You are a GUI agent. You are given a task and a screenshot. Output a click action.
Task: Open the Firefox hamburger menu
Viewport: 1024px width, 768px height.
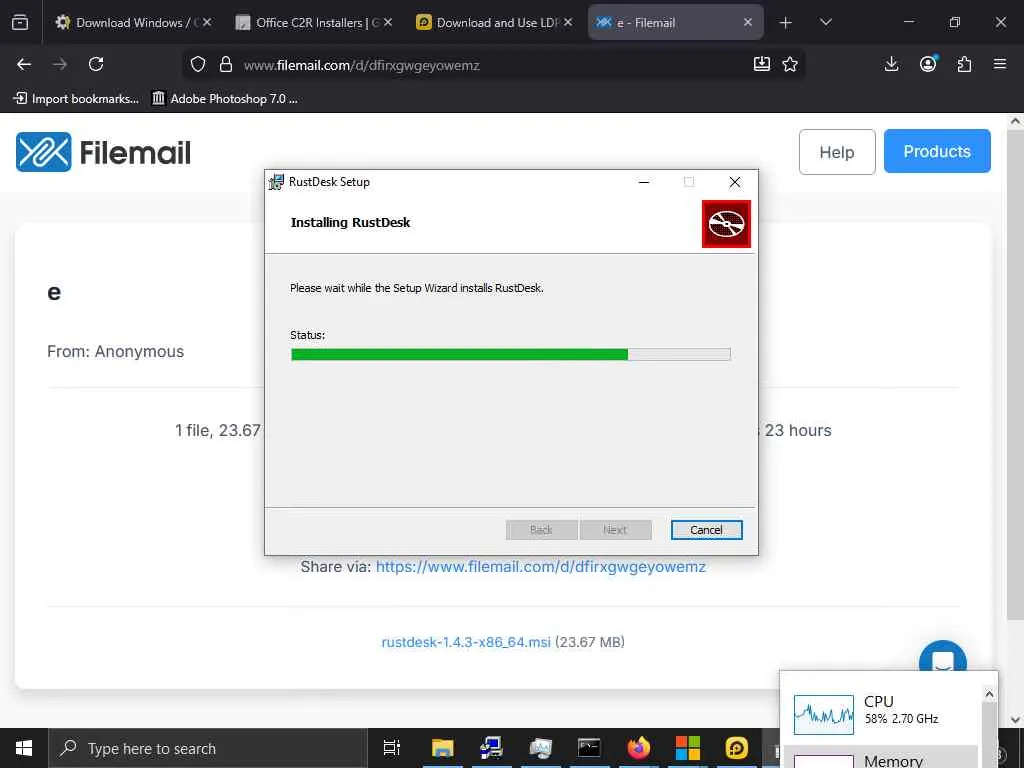[x=1000, y=64]
